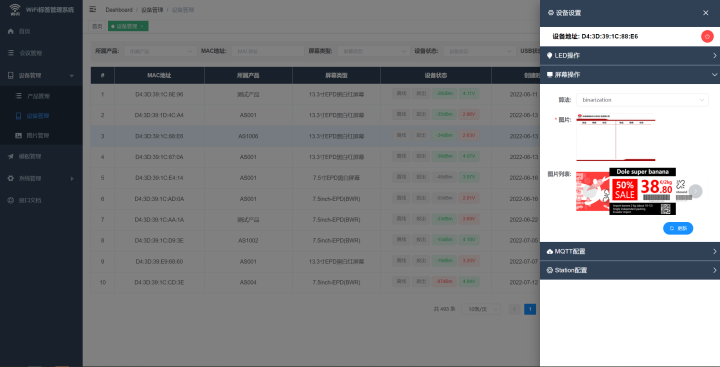Click the 屏幕操作 monitor icon
The width and height of the screenshot is (720, 367).
click(x=550, y=74)
